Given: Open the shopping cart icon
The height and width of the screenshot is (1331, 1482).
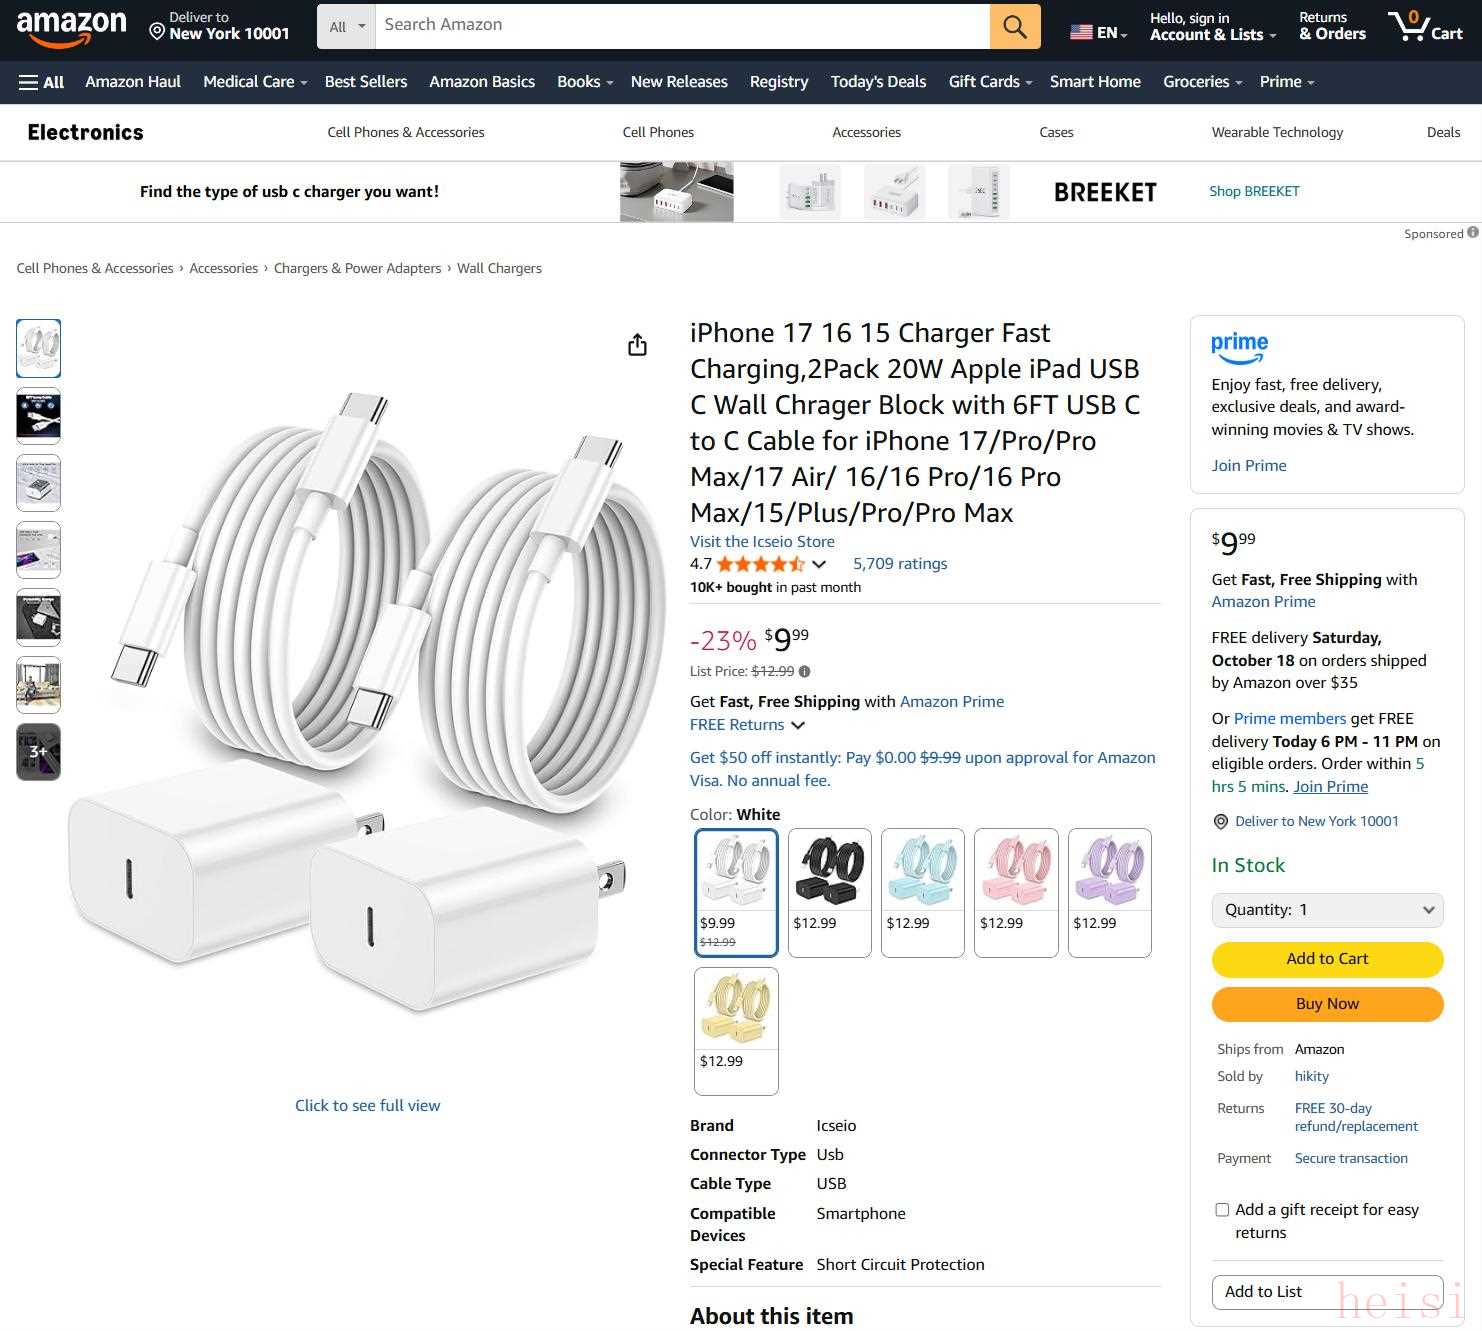Looking at the screenshot, I should [1424, 26].
